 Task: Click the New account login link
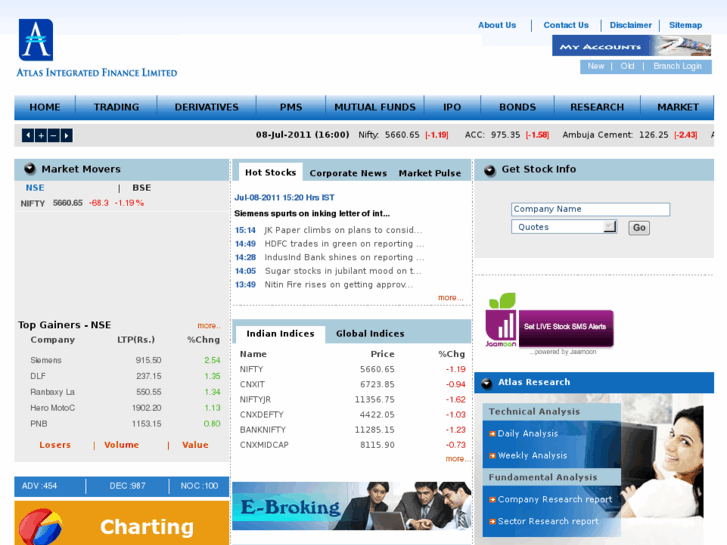click(x=596, y=66)
